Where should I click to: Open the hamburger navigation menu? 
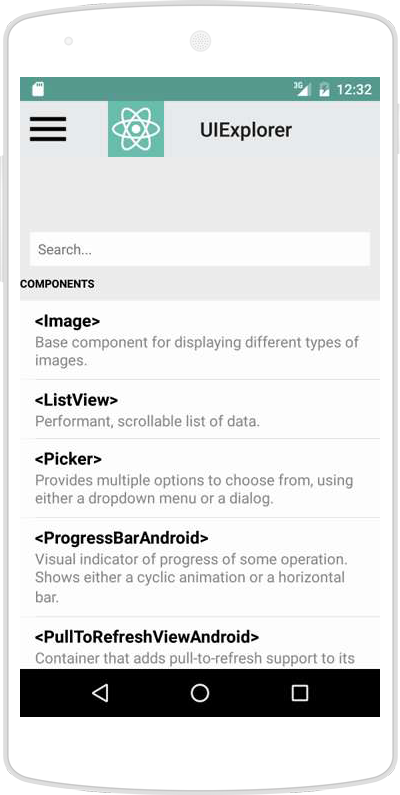pyautogui.click(x=48, y=129)
